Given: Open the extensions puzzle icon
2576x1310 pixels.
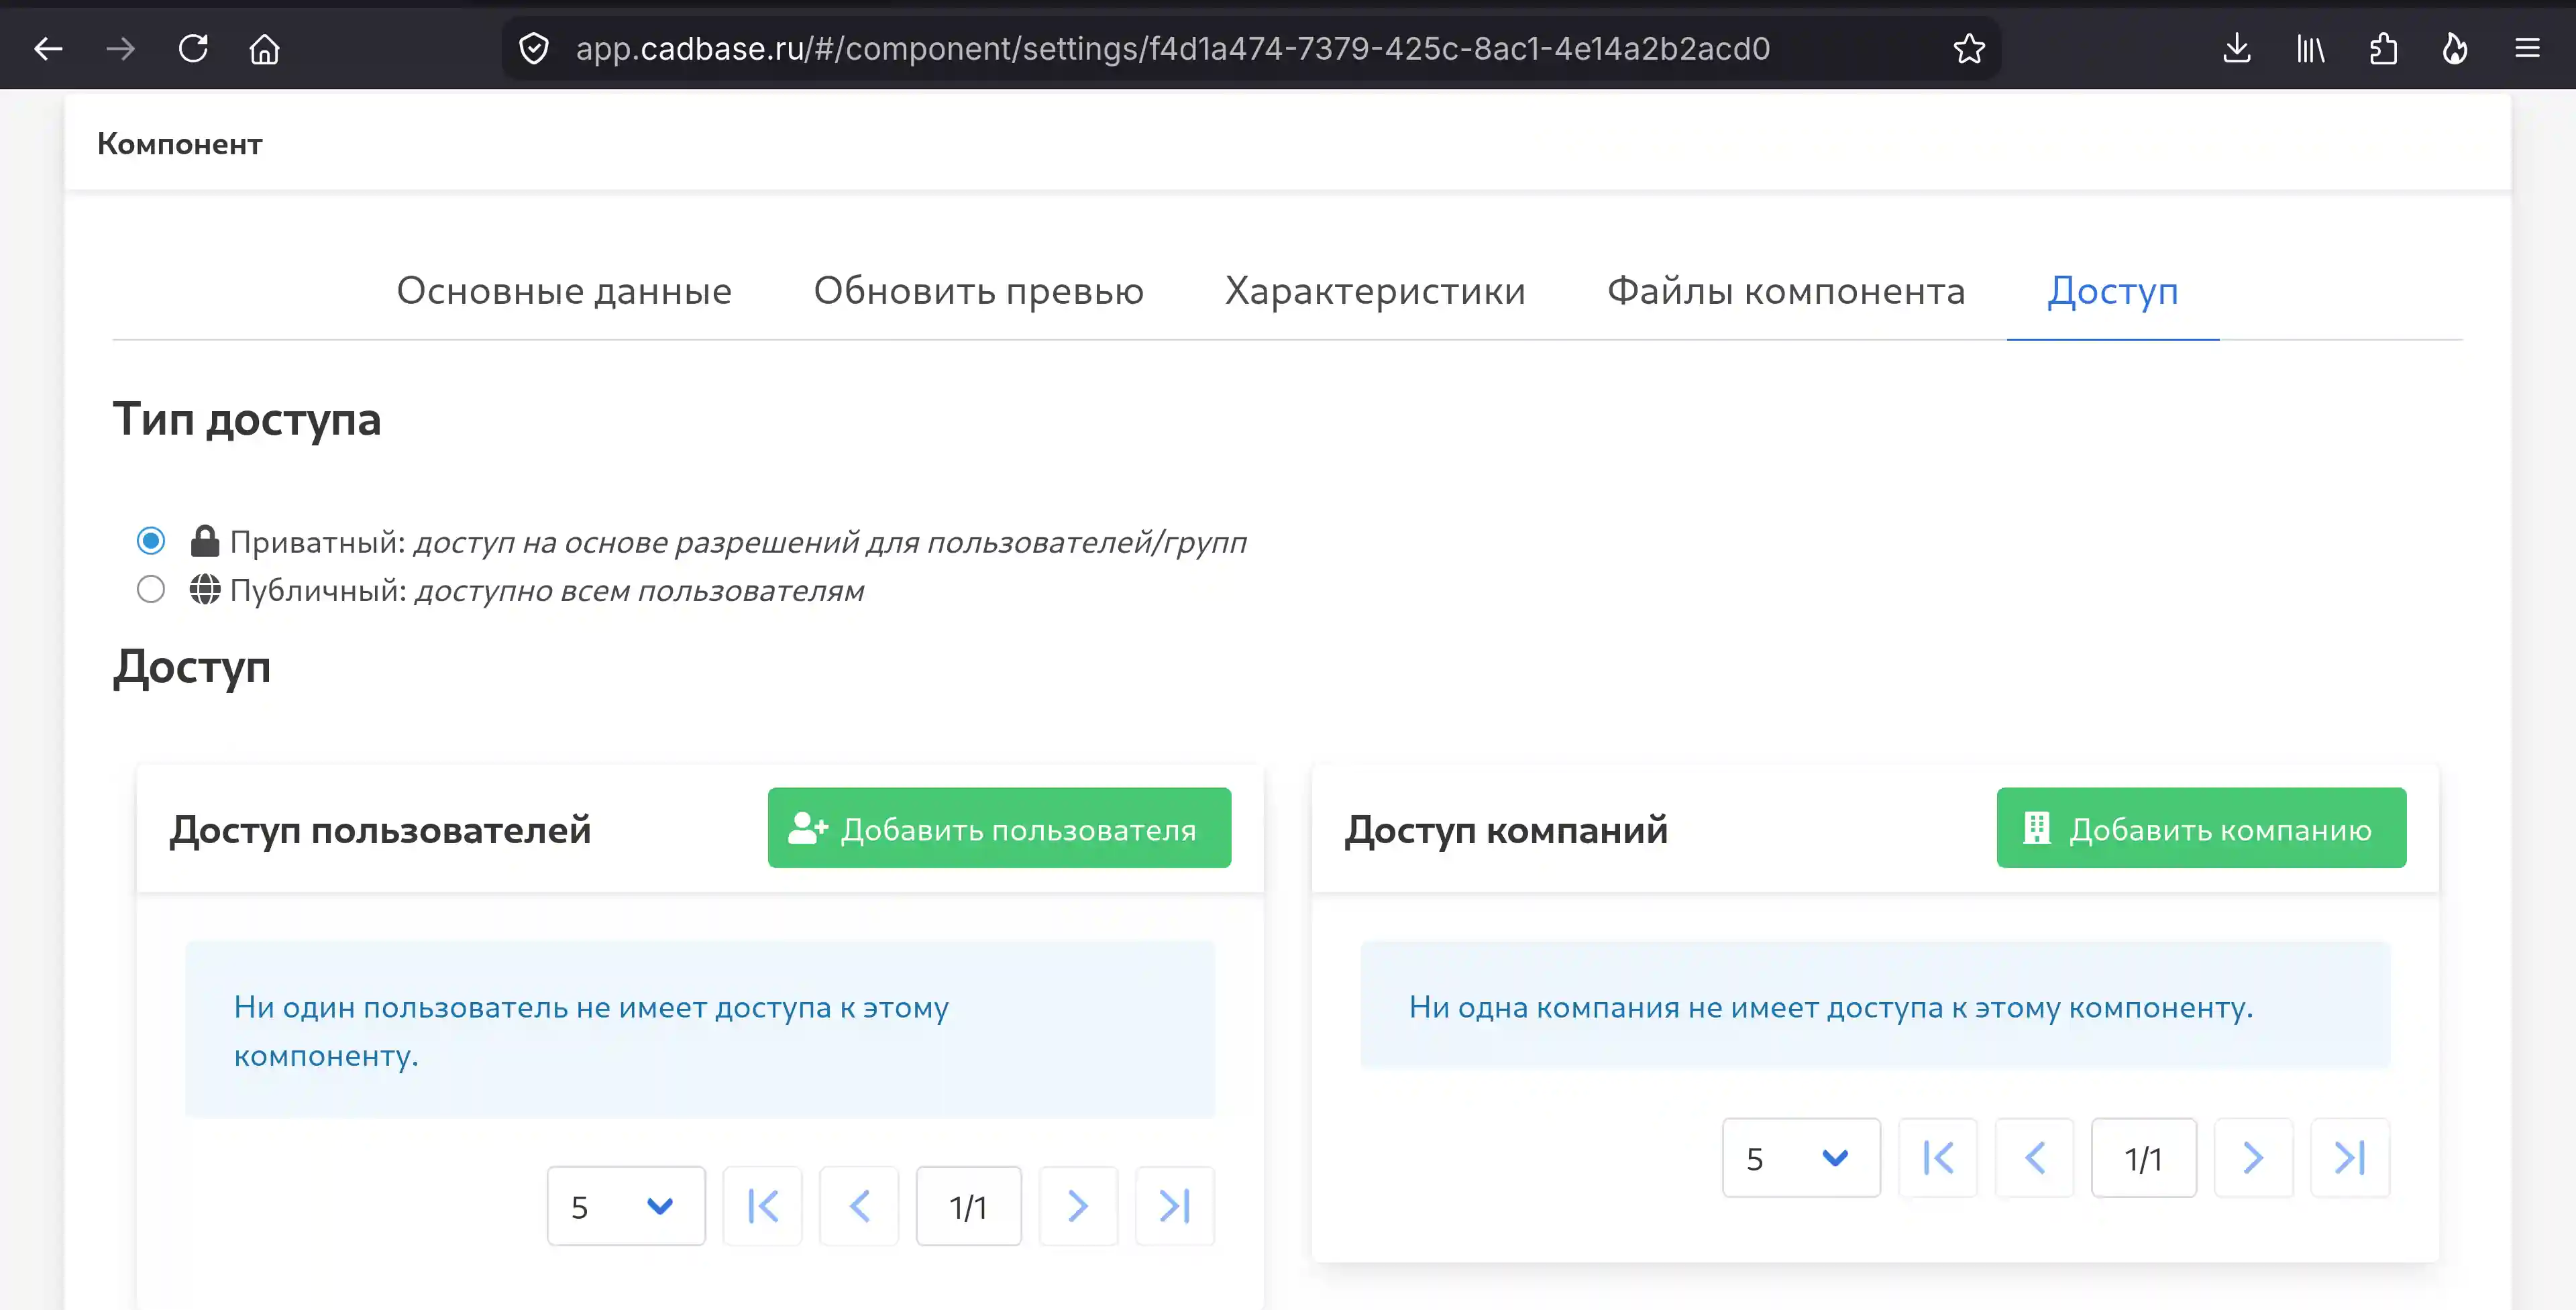Looking at the screenshot, I should 2383,48.
